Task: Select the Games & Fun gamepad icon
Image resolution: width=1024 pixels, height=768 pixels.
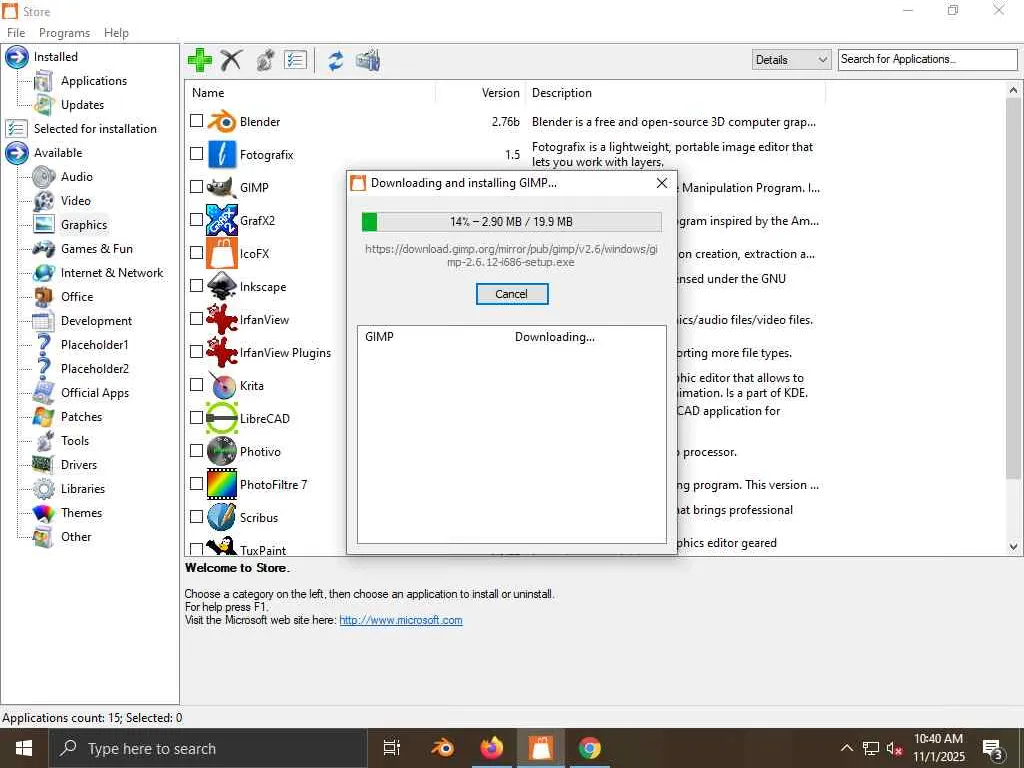Action: click(44, 248)
